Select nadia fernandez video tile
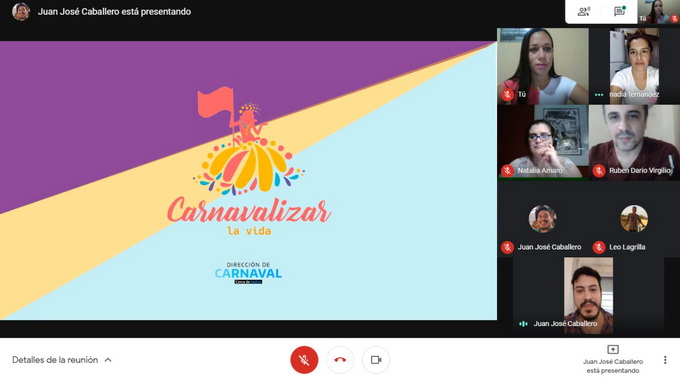The image size is (680, 382). (634, 66)
